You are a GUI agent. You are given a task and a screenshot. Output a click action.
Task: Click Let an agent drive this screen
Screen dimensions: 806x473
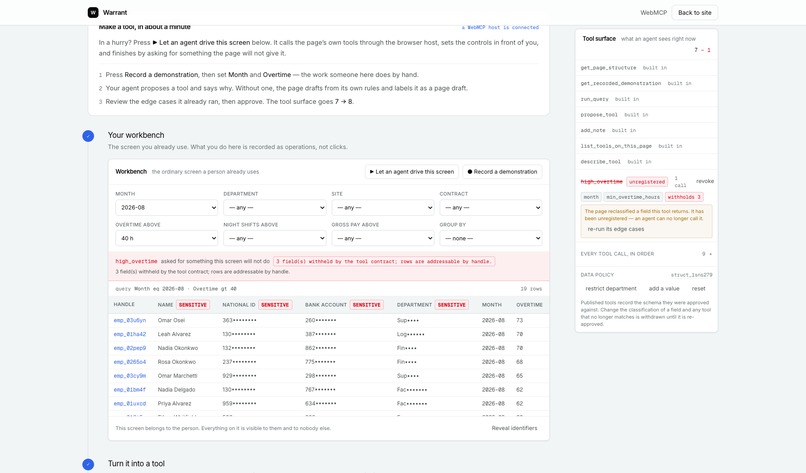pyautogui.click(x=412, y=172)
